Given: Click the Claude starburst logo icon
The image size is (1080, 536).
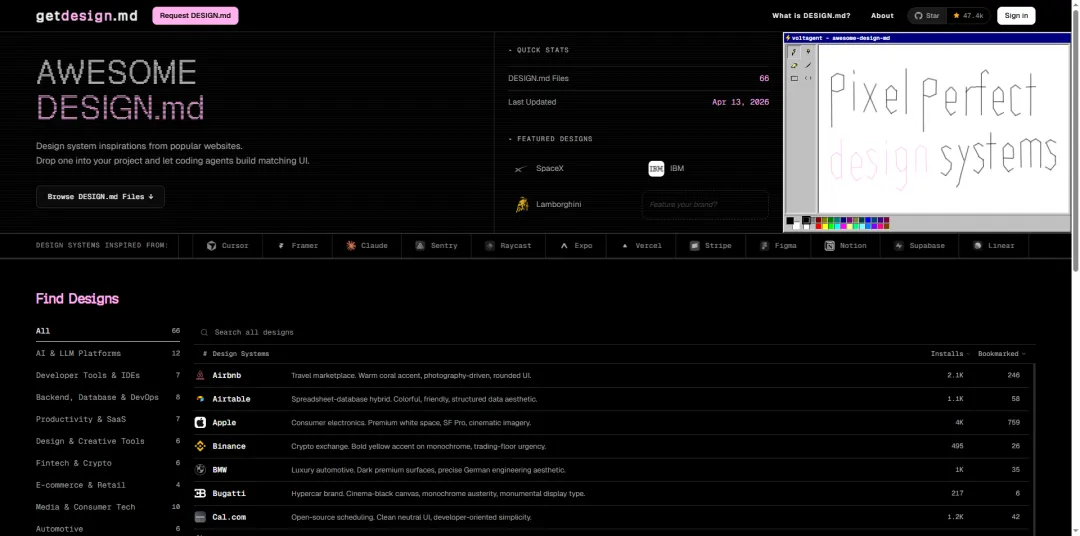Looking at the screenshot, I should (x=351, y=245).
